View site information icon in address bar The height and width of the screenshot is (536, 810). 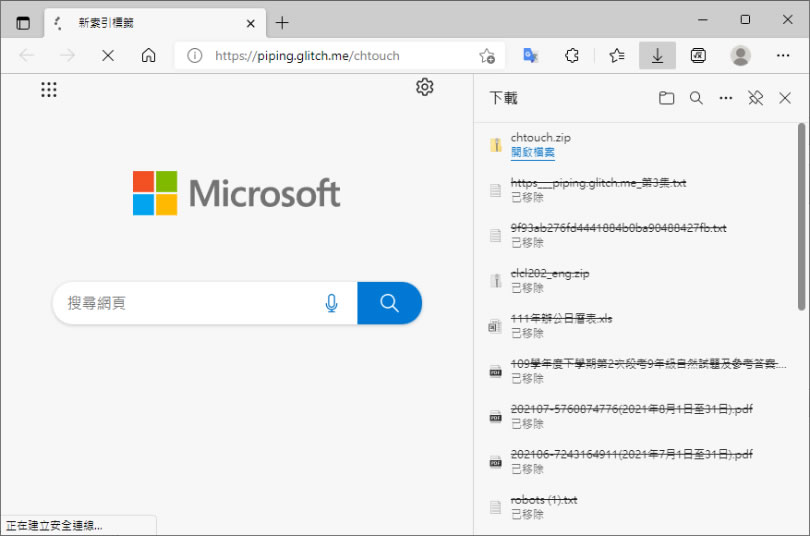click(194, 55)
